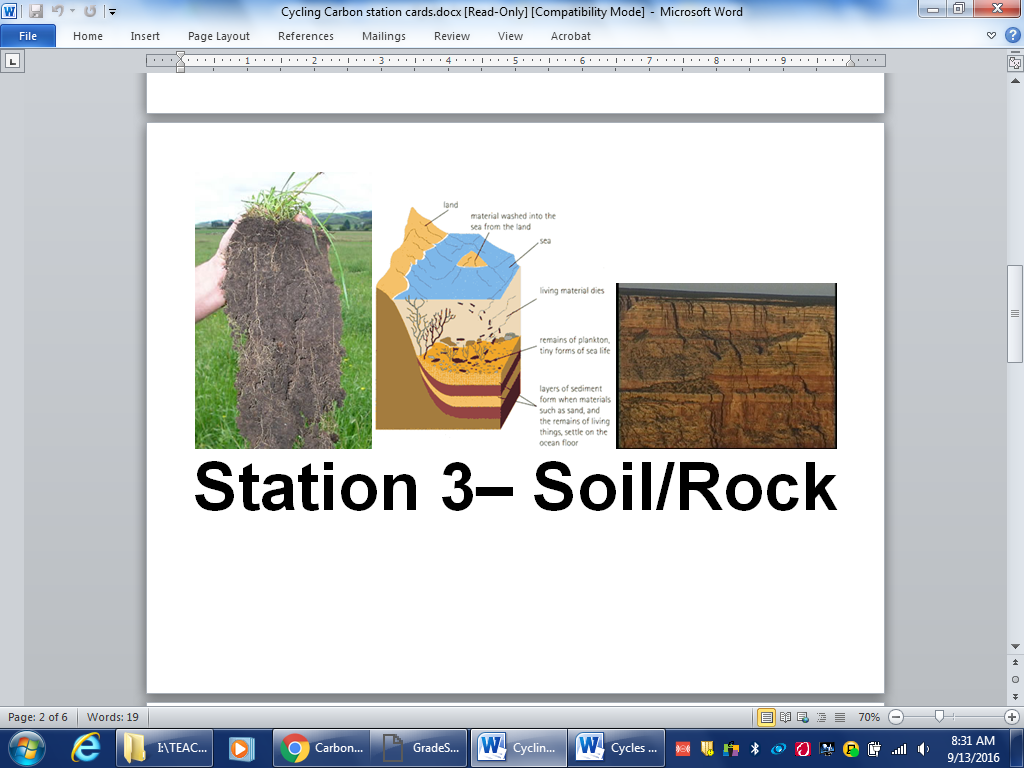Click the 'Page: 2 of 6' status indicator
Image resolution: width=1024 pixels, height=768 pixels.
point(38,717)
